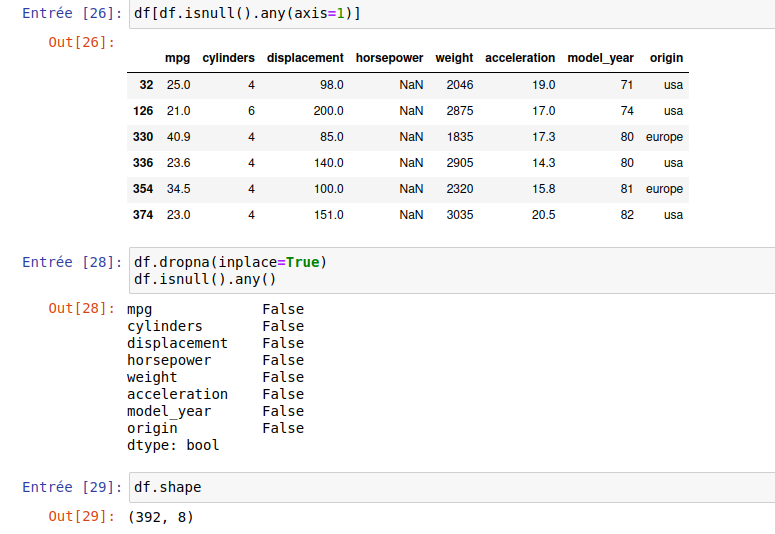Click row index 330 in the table
This screenshot has width=775, height=534.
(x=143, y=137)
